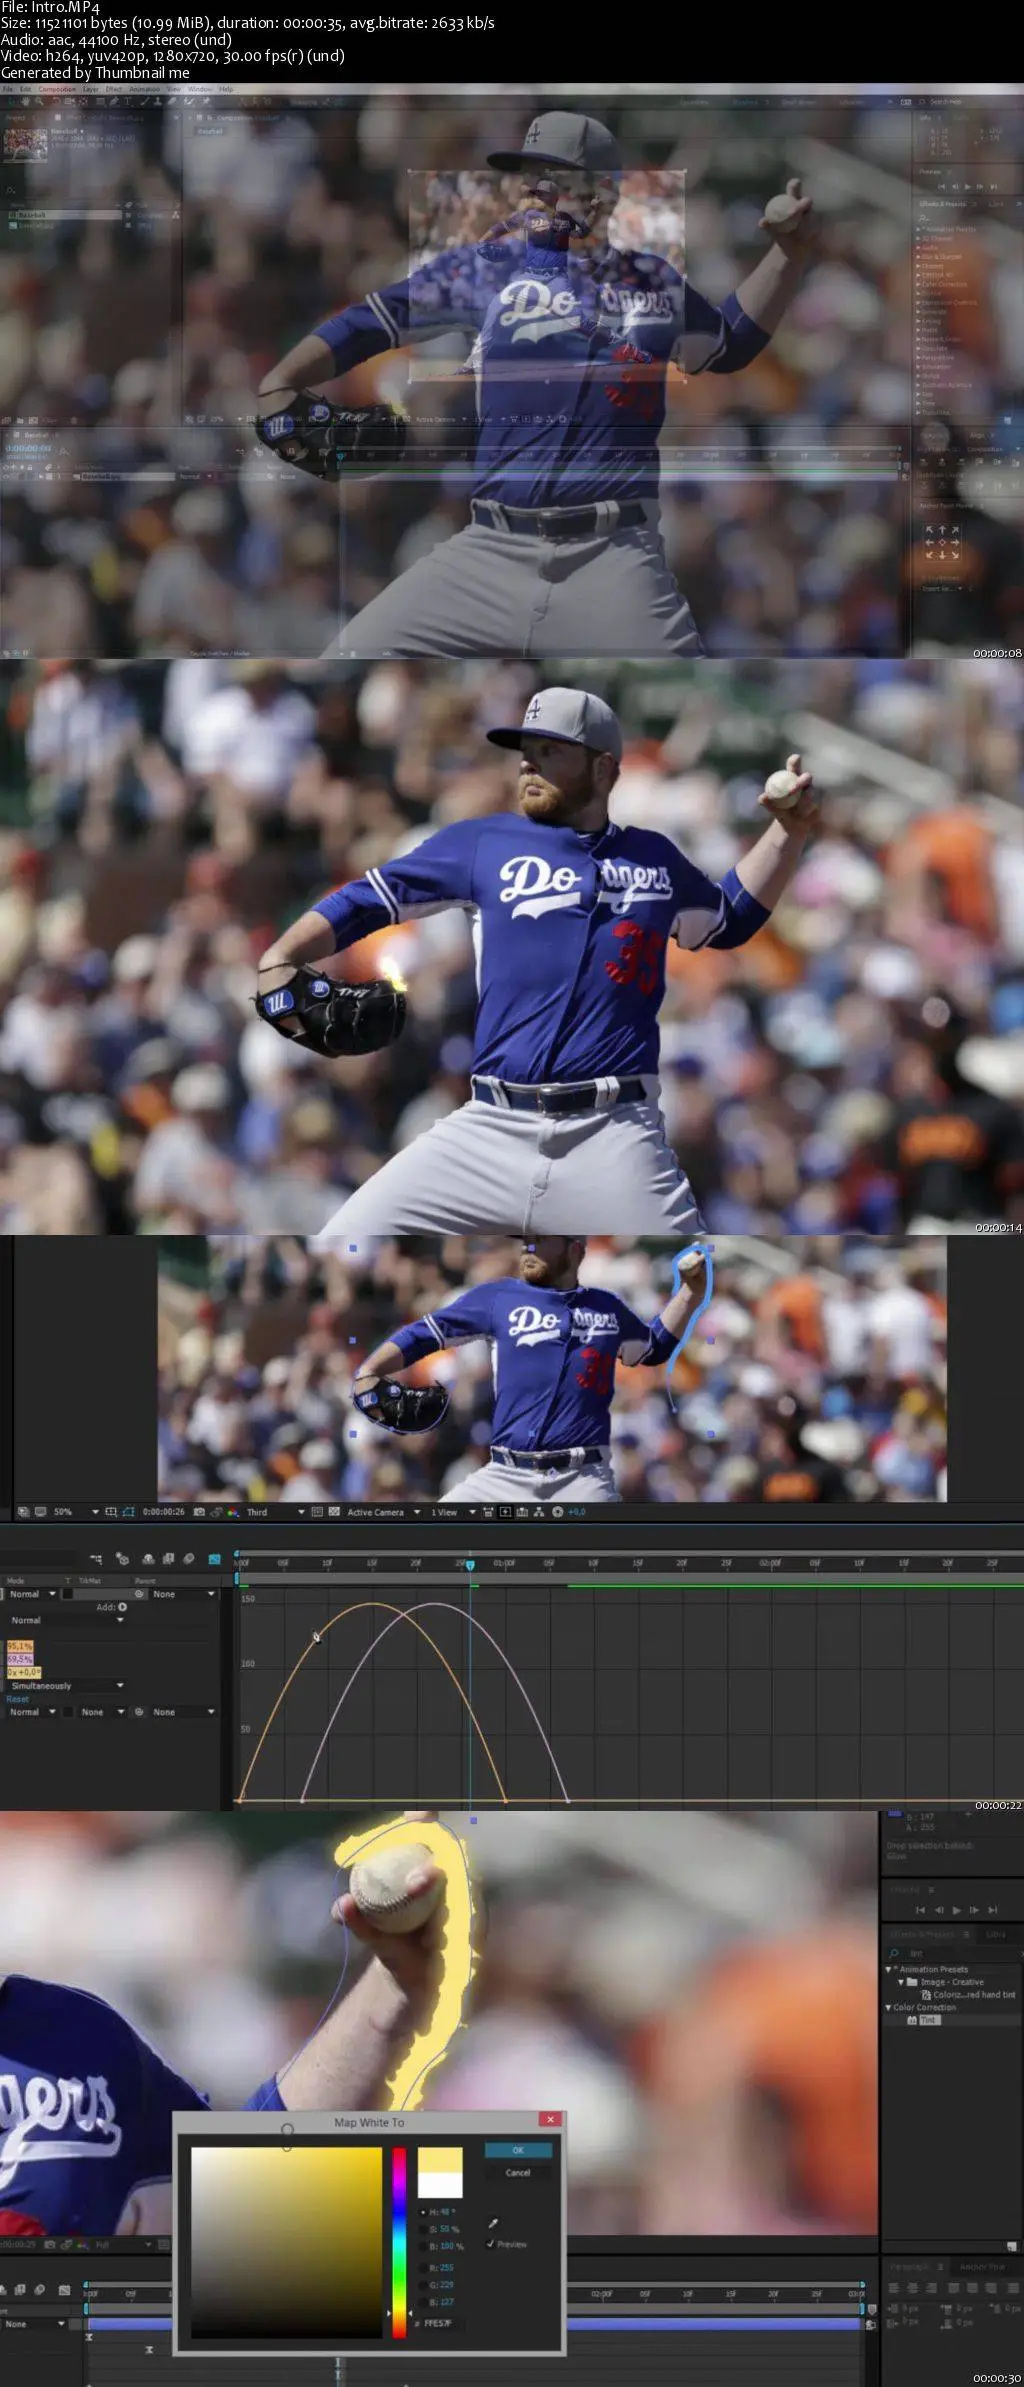Open the 50% magnification dropdown
The height and width of the screenshot is (2387, 1024).
pyautogui.click(x=75, y=1512)
